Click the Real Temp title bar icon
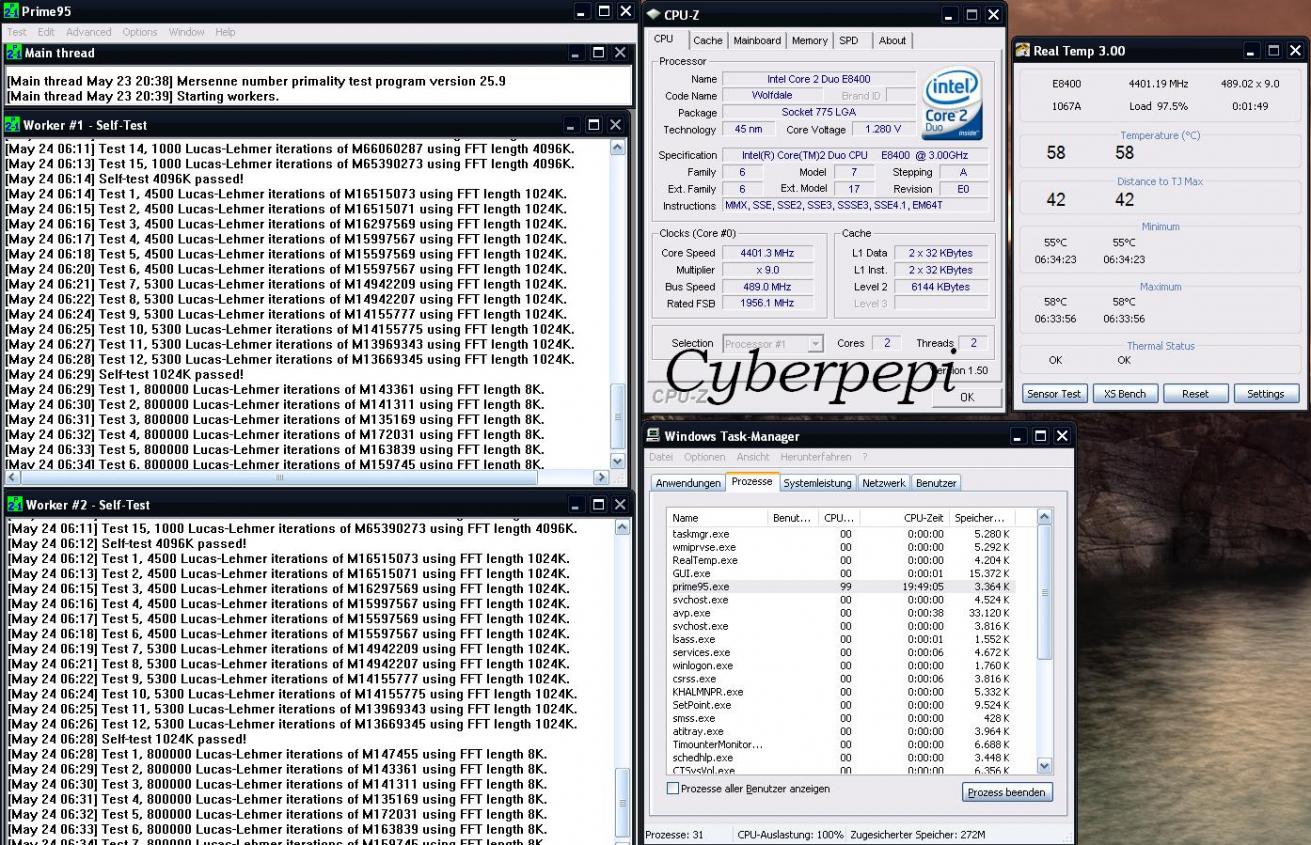The width and height of the screenshot is (1311, 845). [1023, 51]
